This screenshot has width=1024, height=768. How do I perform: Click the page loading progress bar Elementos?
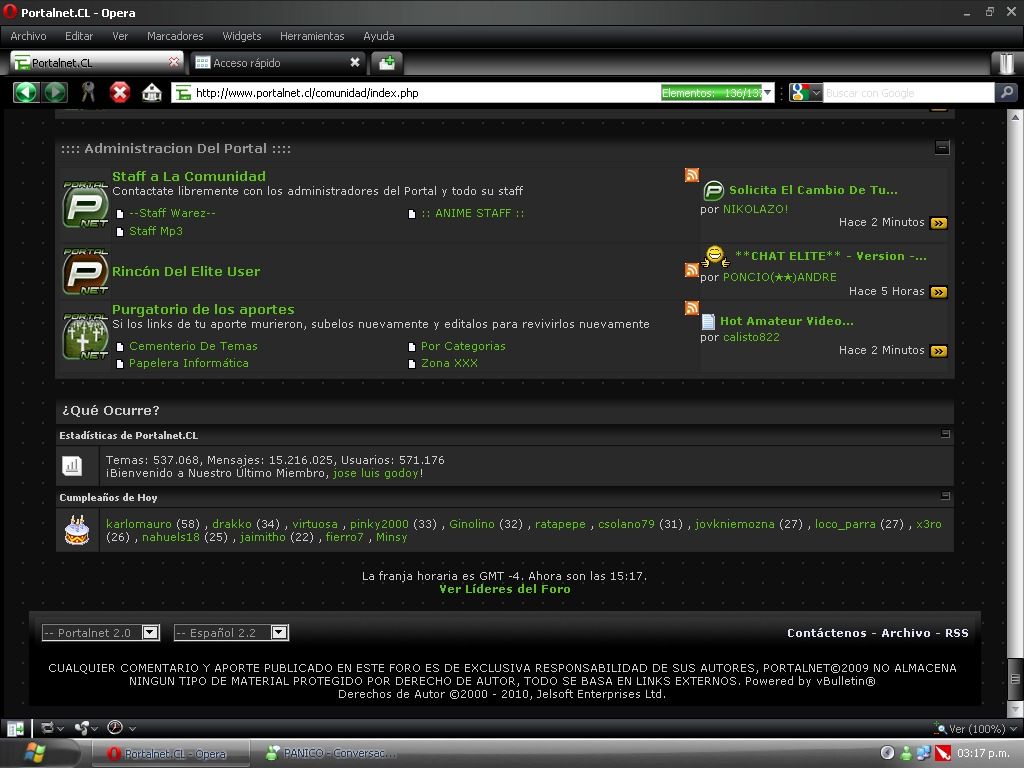tap(711, 93)
